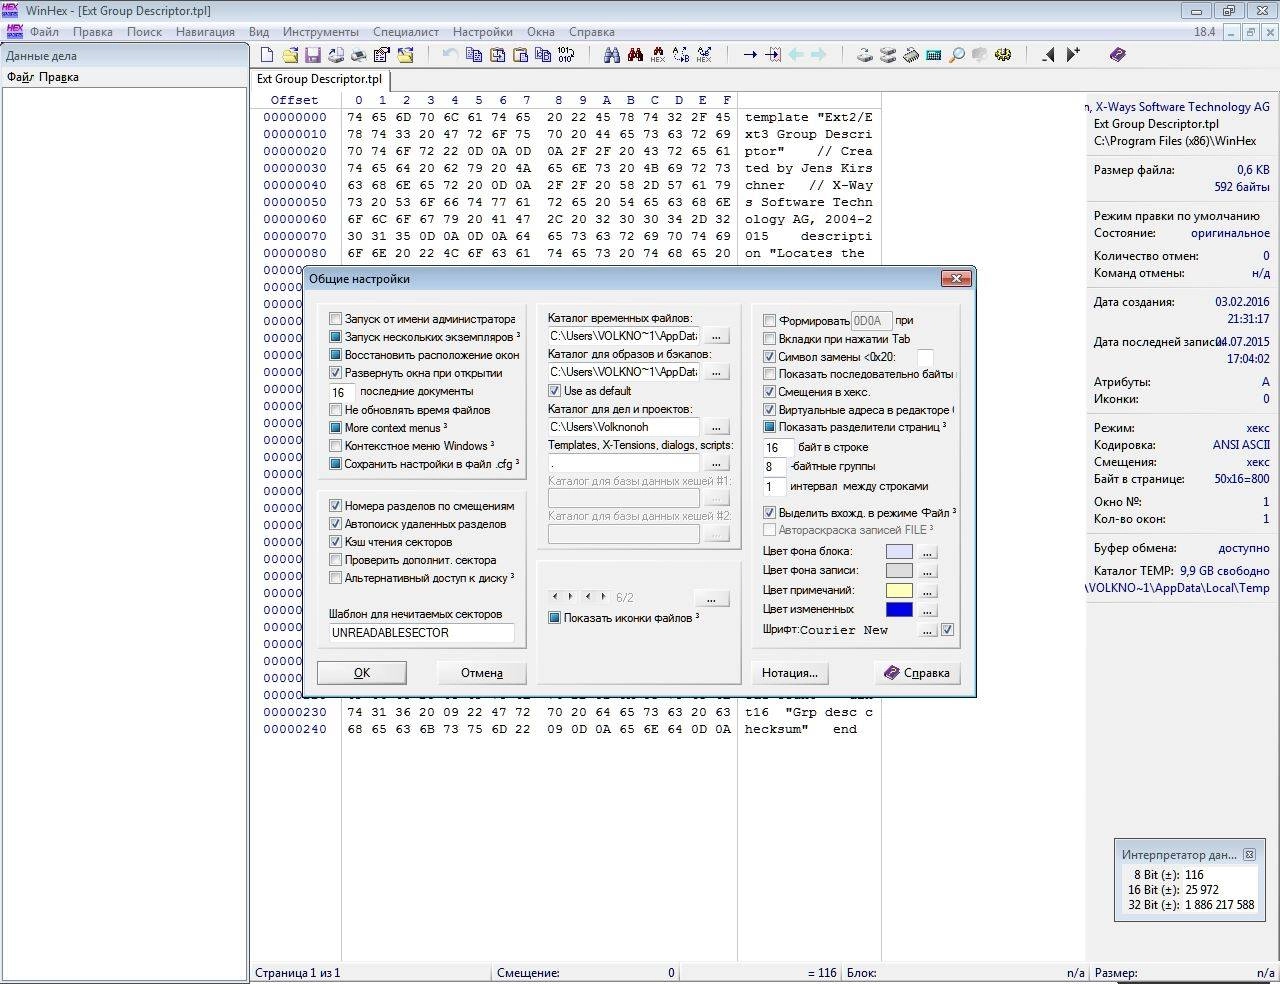Click the bytes per line field
This screenshot has height=984, width=1280.
coord(778,448)
